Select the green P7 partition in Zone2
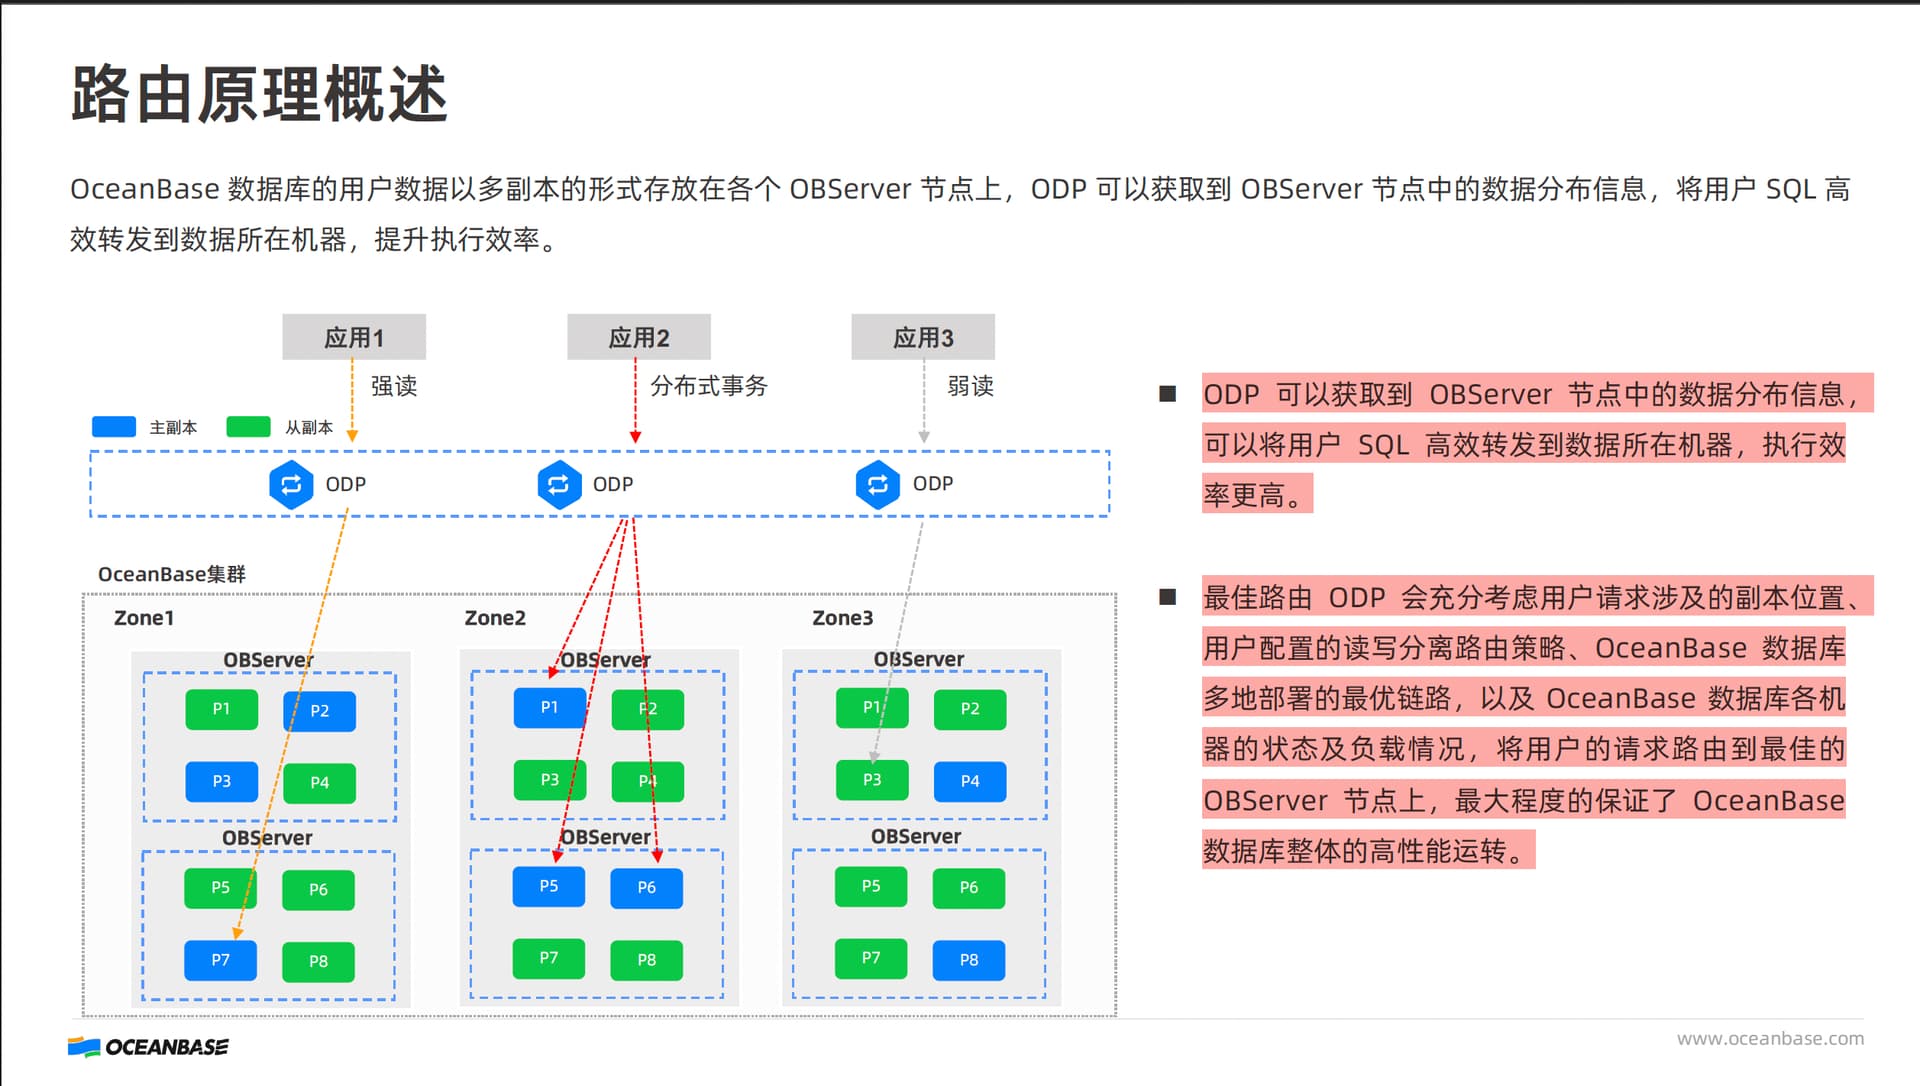This screenshot has height=1086, width=1920. coord(548,958)
